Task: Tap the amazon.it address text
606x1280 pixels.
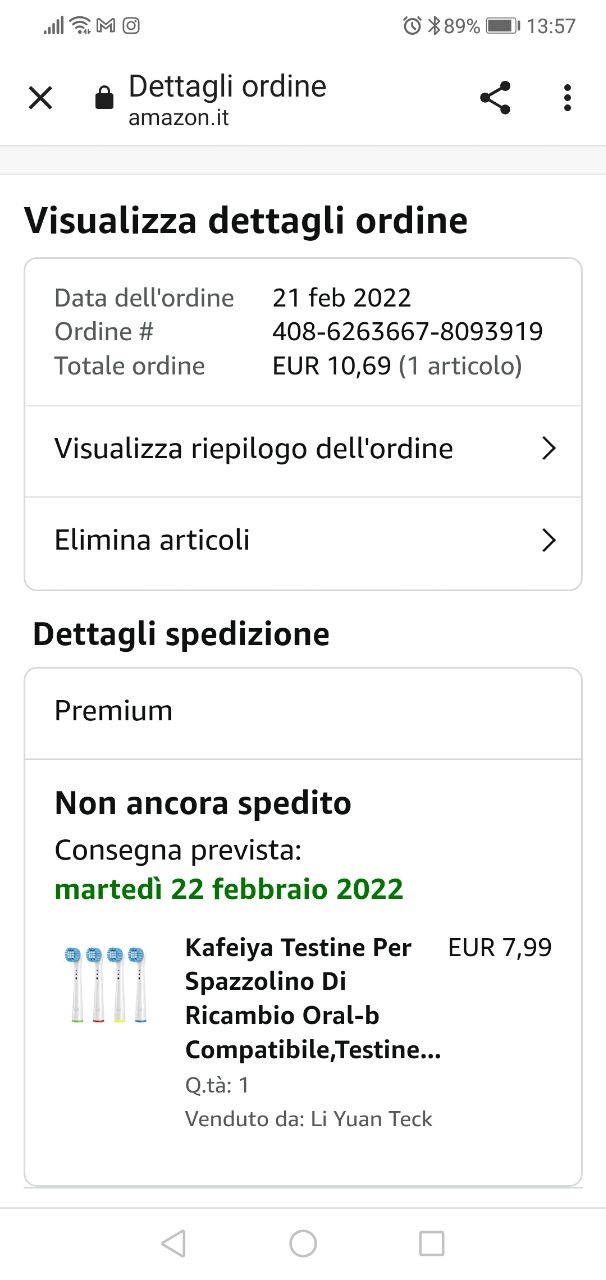Action: tap(178, 117)
